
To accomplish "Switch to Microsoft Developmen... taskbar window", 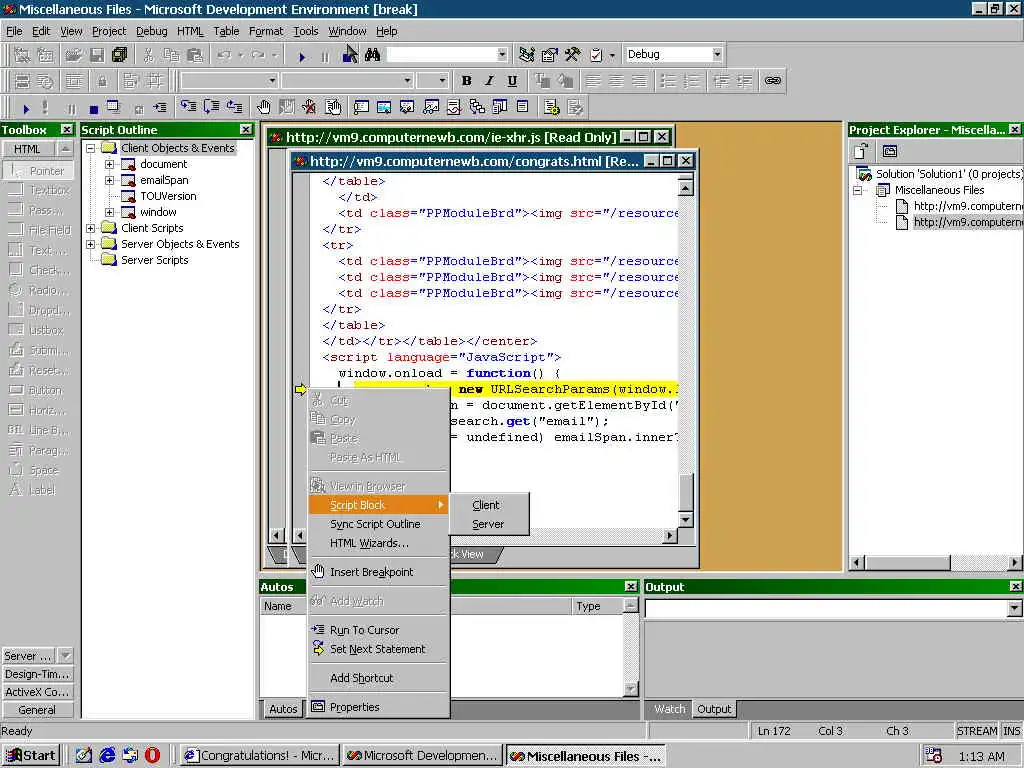I will point(422,756).
